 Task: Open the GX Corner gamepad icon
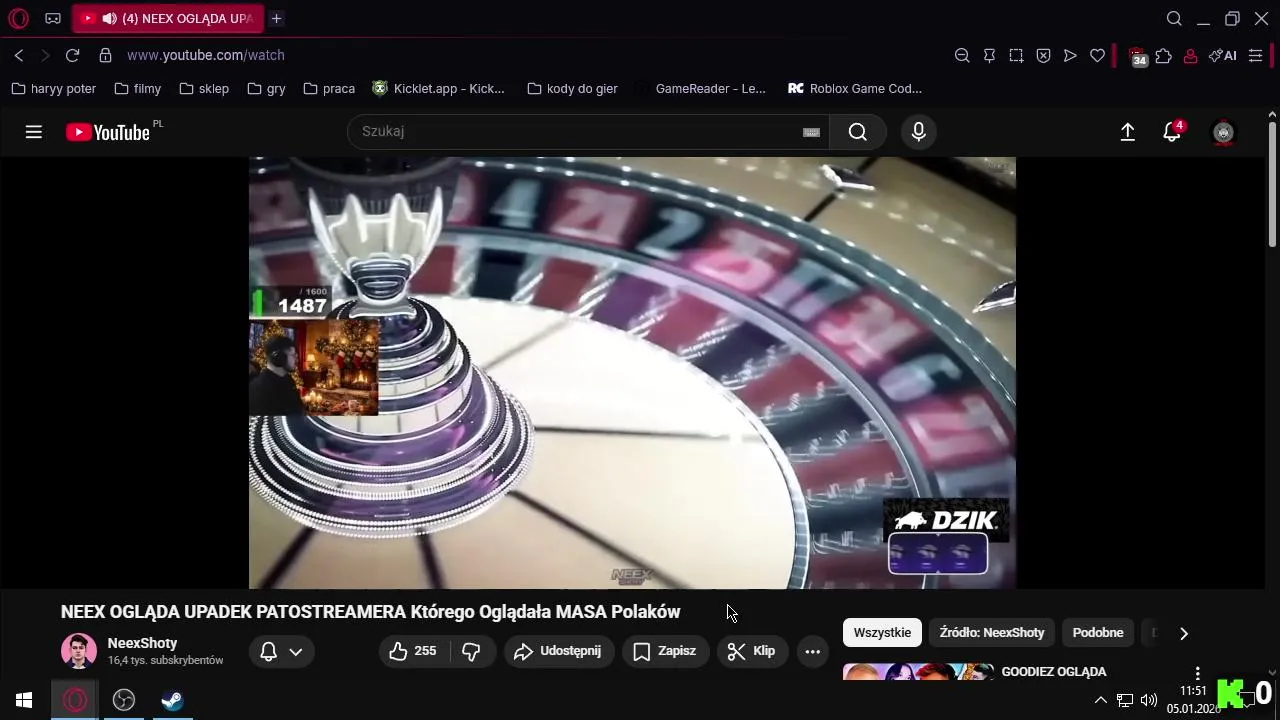pos(53,18)
